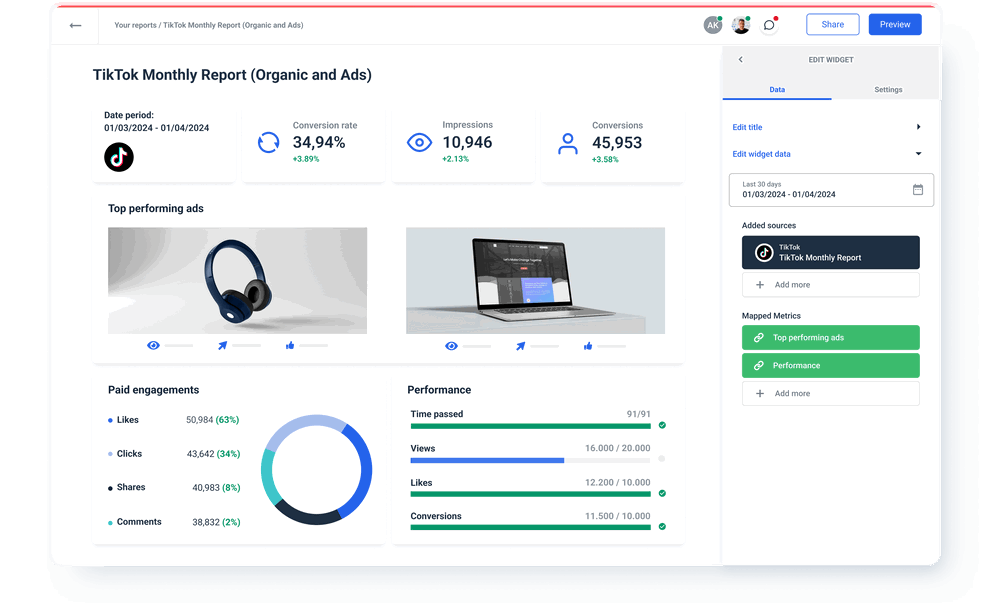Click the refresh icon beside Conversion rate
992x603 pixels.
point(268,143)
